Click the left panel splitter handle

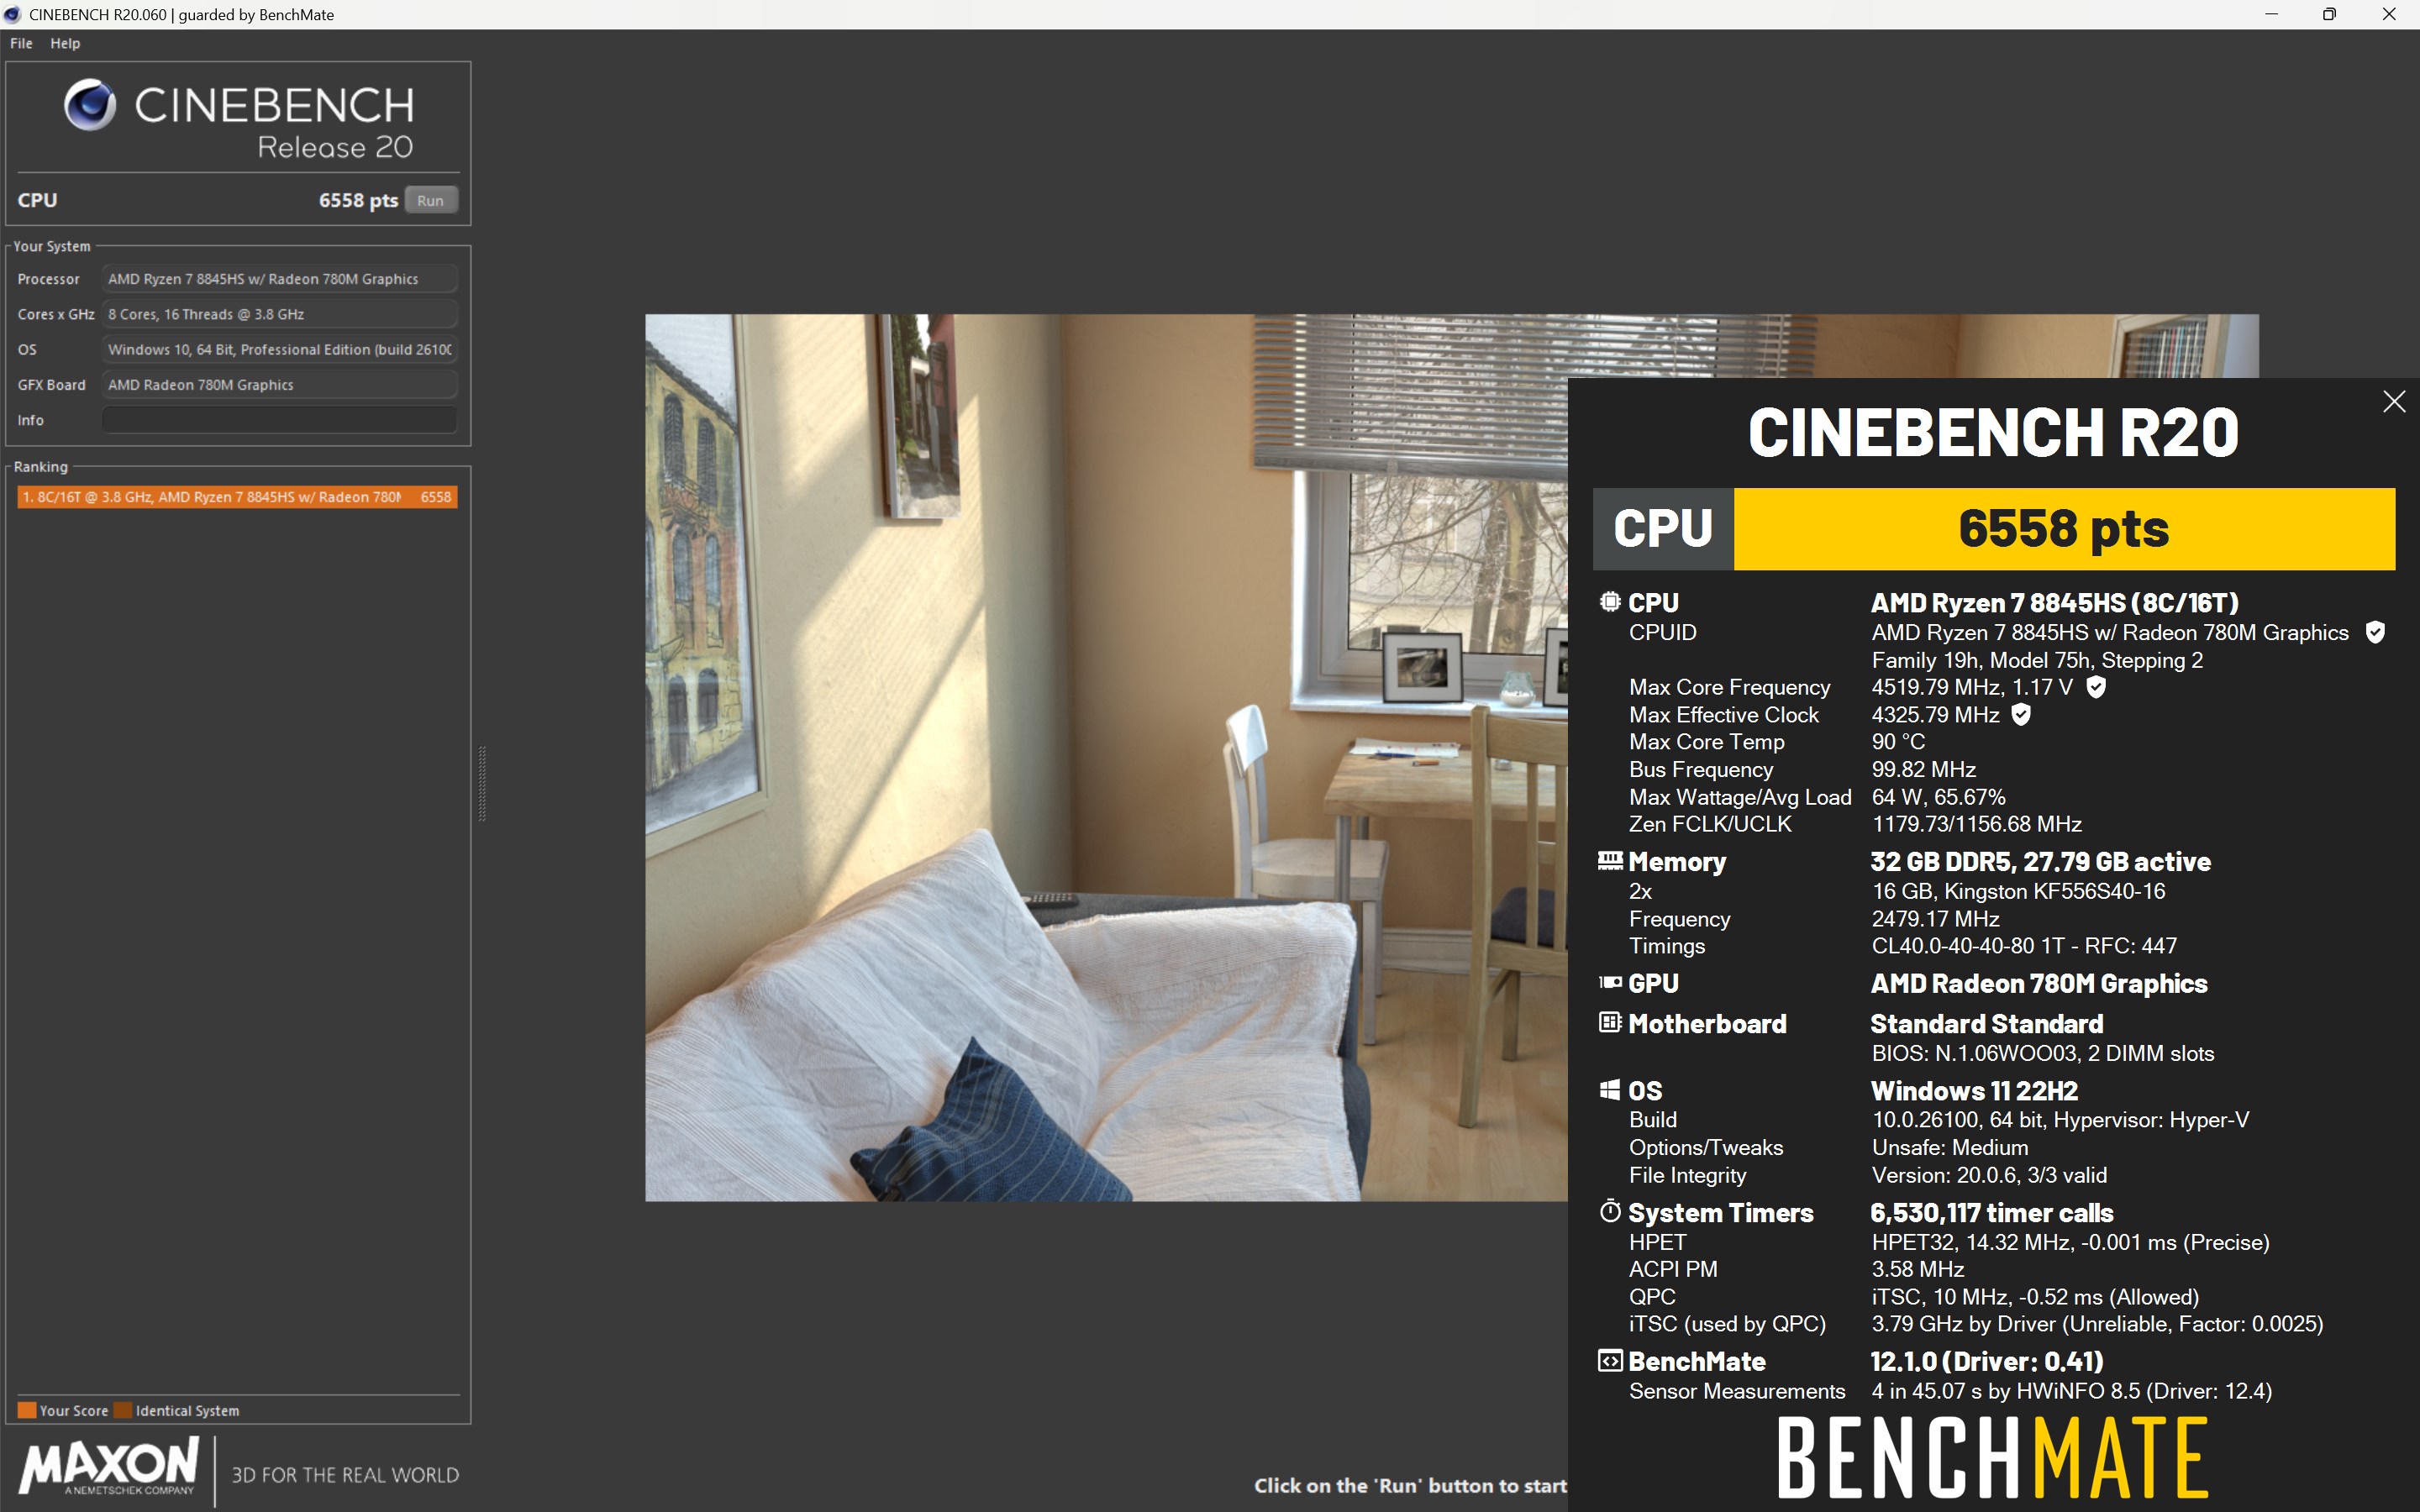click(x=482, y=783)
